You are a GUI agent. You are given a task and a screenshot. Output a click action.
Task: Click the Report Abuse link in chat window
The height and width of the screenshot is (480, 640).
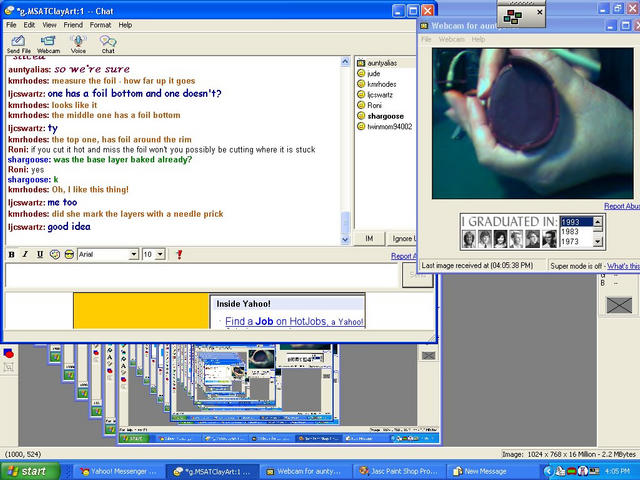(404, 256)
